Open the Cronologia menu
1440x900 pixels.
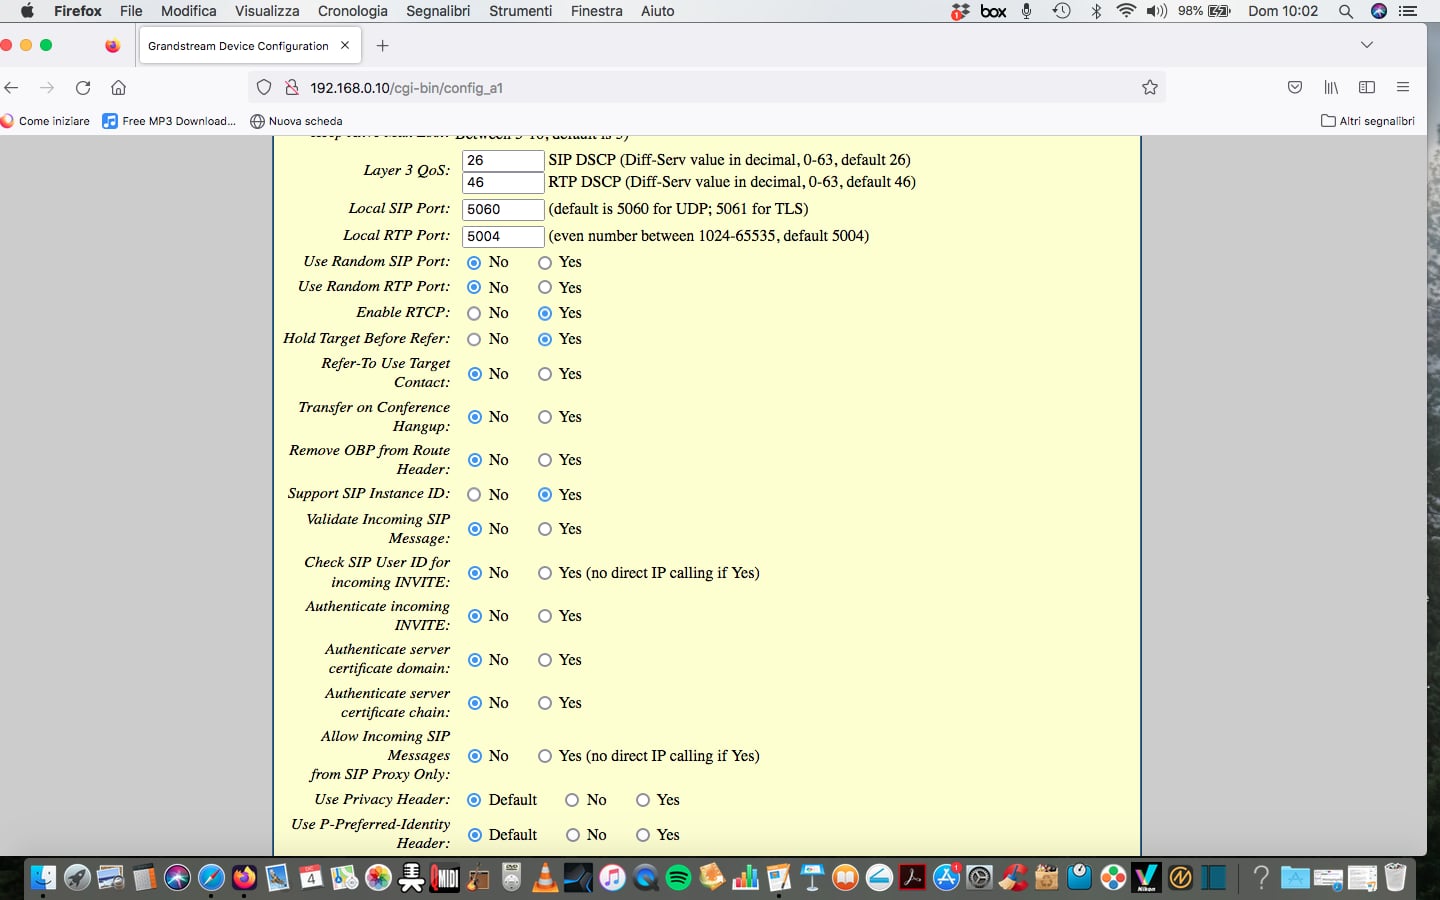352,11
